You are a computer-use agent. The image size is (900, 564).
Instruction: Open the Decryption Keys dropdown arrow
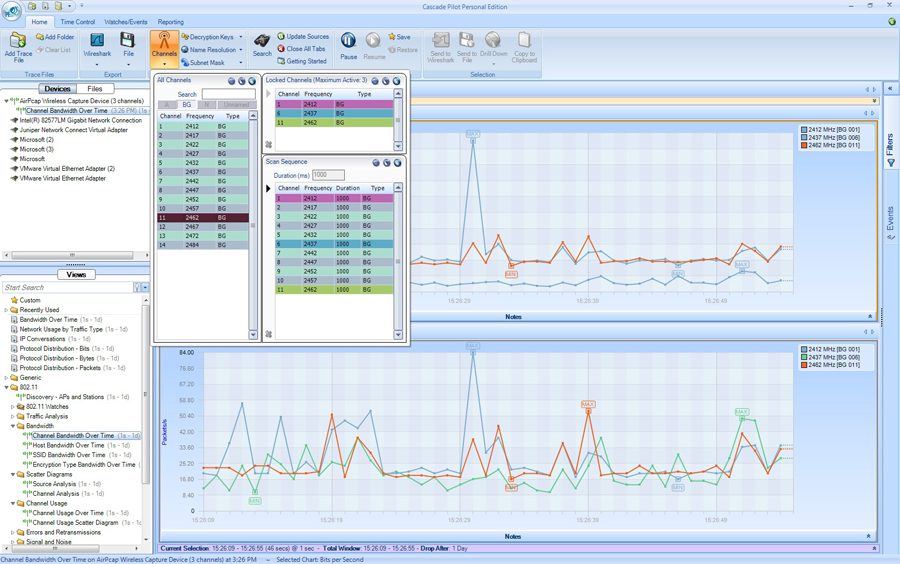(x=240, y=37)
